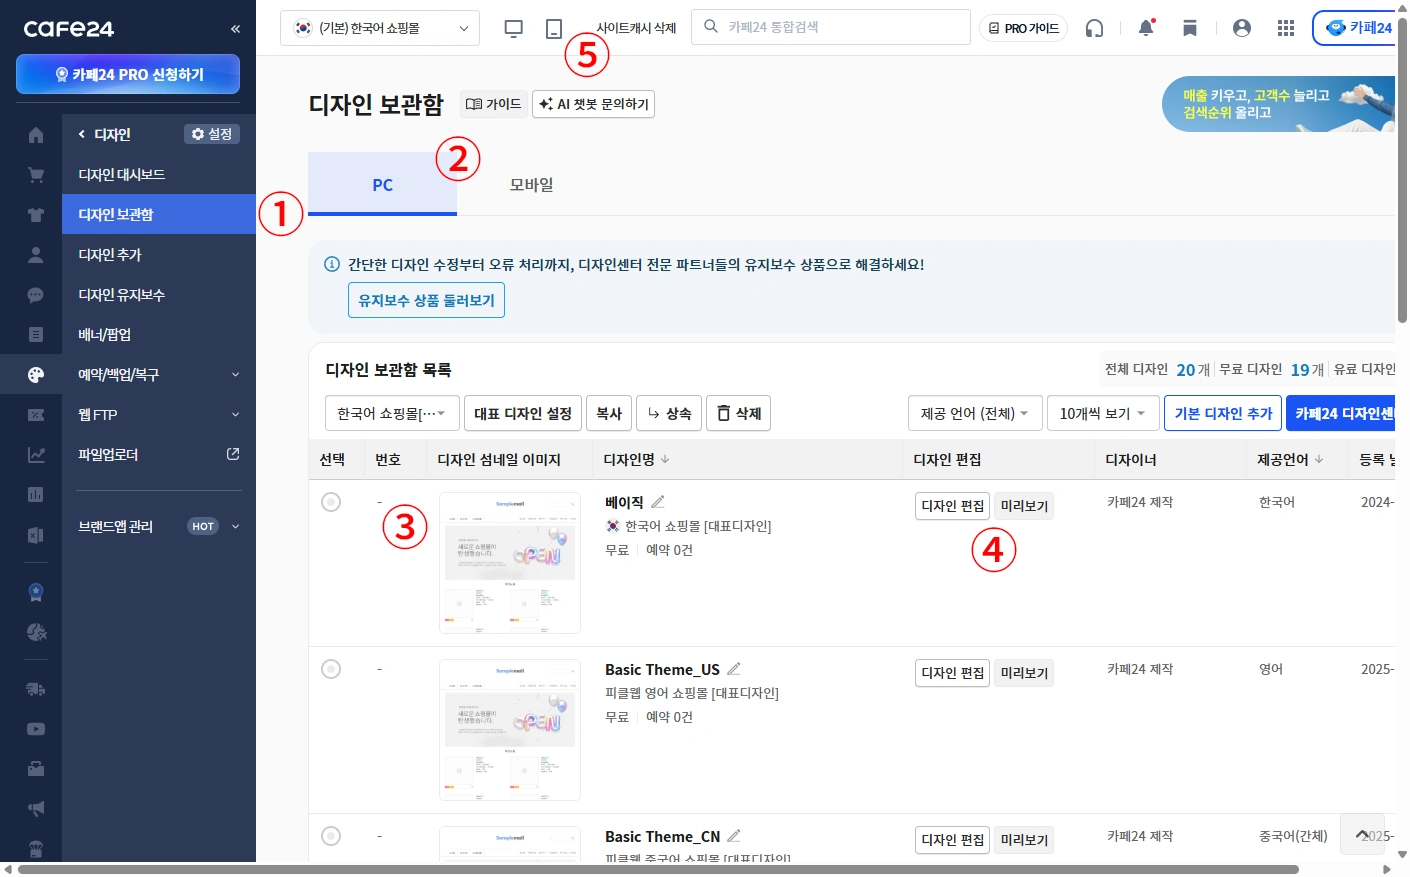The image size is (1410, 877).
Task: Open the 한국어 쇼핑몰 filter dropdown in list
Action: click(x=392, y=413)
